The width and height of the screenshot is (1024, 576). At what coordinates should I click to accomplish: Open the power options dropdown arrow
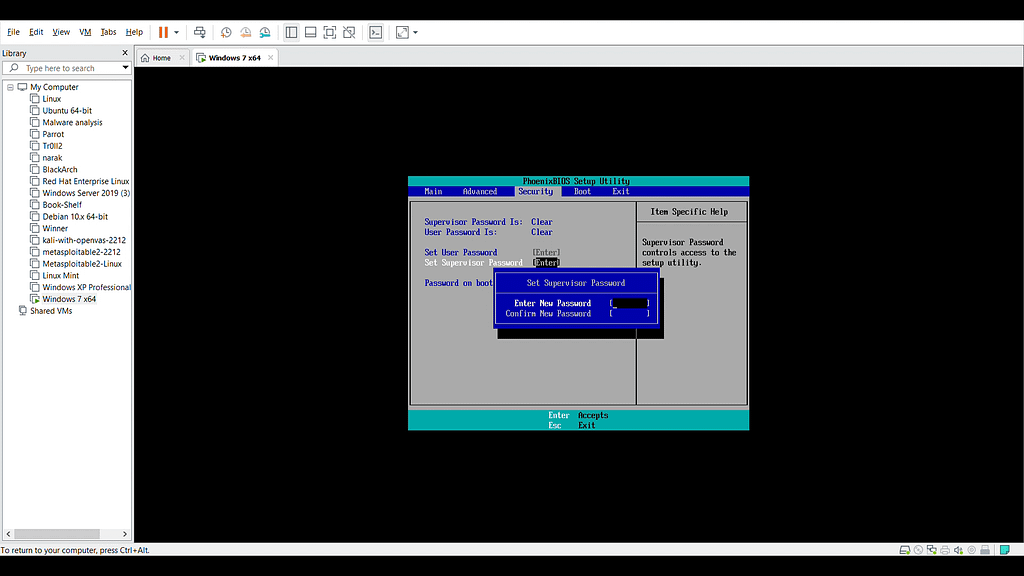[176, 32]
